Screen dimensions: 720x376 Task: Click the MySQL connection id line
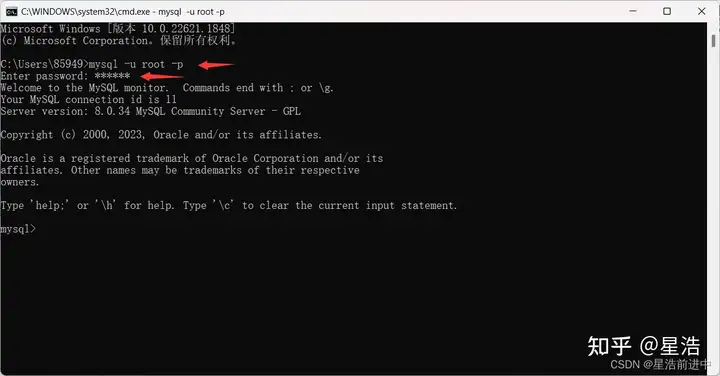[89, 100]
